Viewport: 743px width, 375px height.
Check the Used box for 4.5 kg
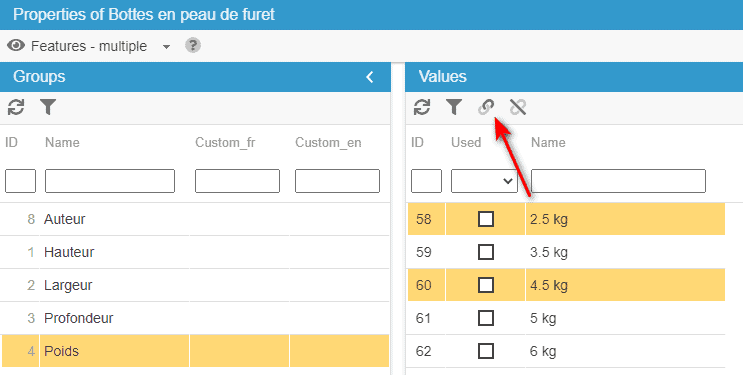(486, 285)
